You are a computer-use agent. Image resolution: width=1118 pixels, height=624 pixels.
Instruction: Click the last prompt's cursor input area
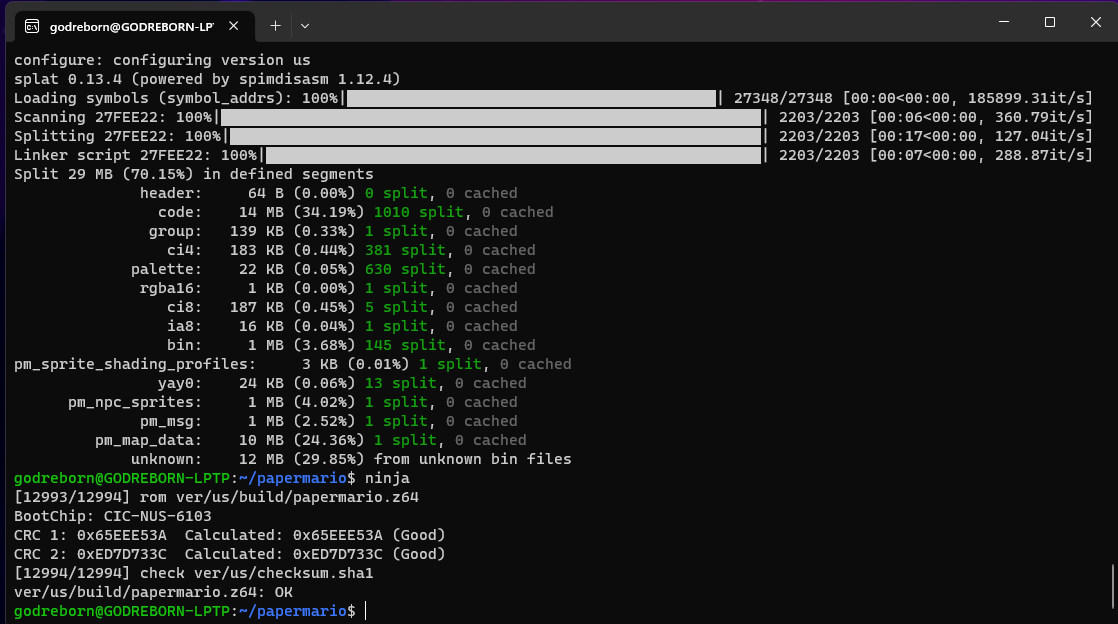[366, 611]
